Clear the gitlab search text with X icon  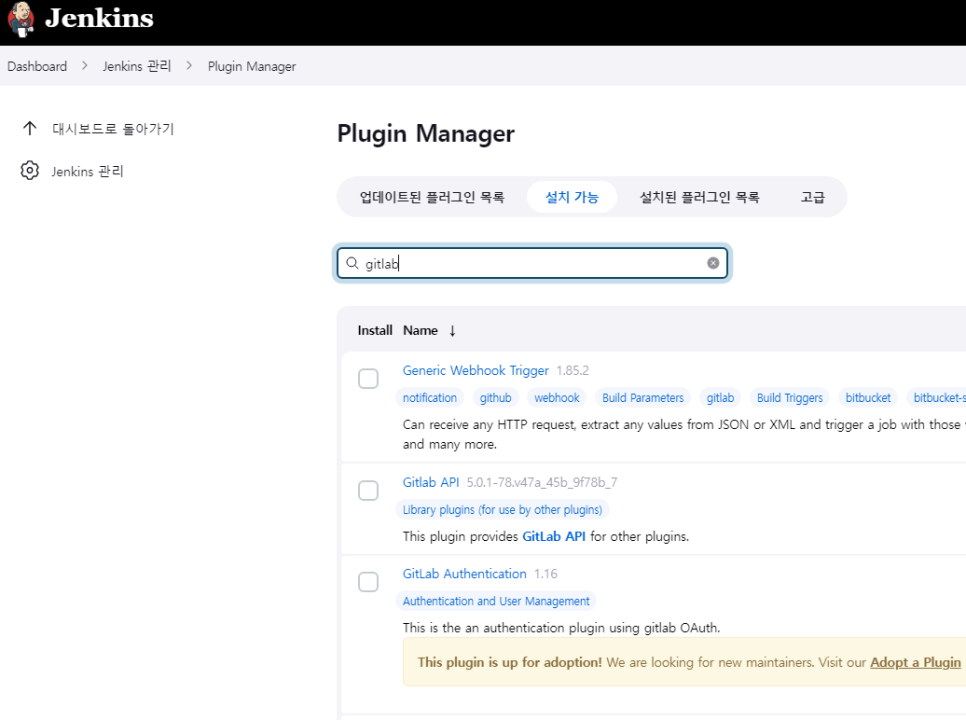point(713,263)
